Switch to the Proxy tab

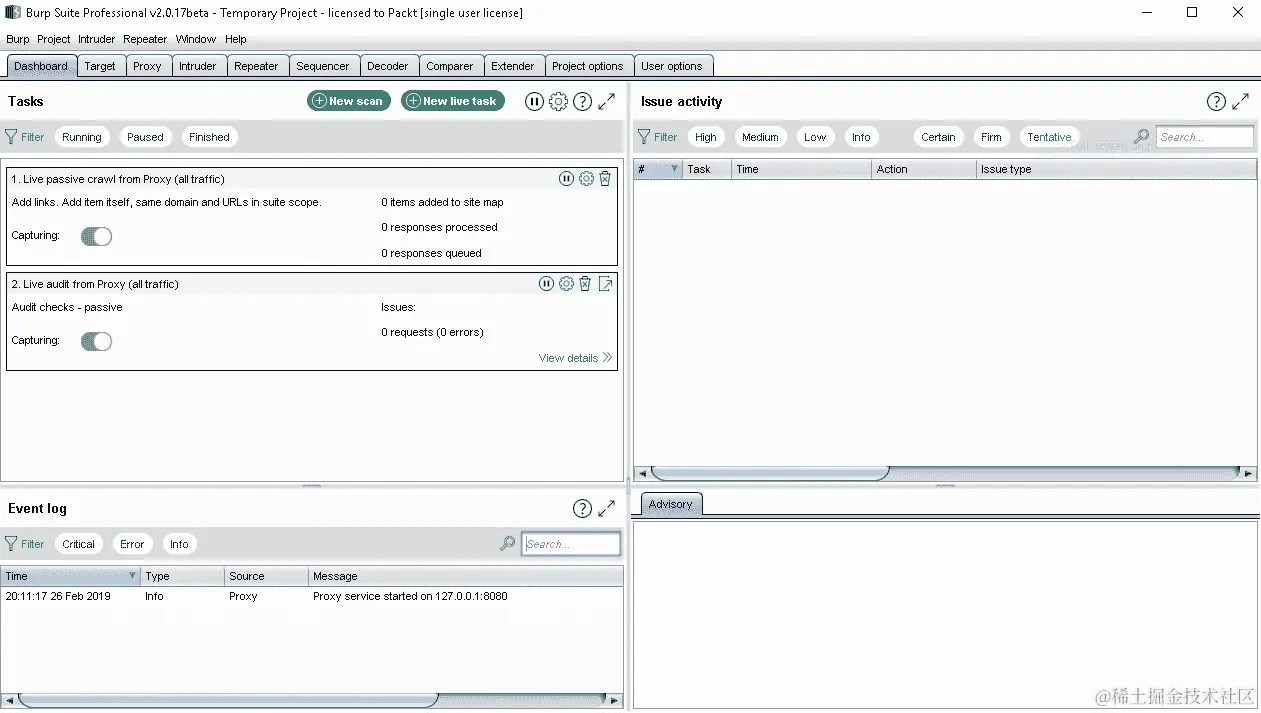pyautogui.click(x=147, y=66)
